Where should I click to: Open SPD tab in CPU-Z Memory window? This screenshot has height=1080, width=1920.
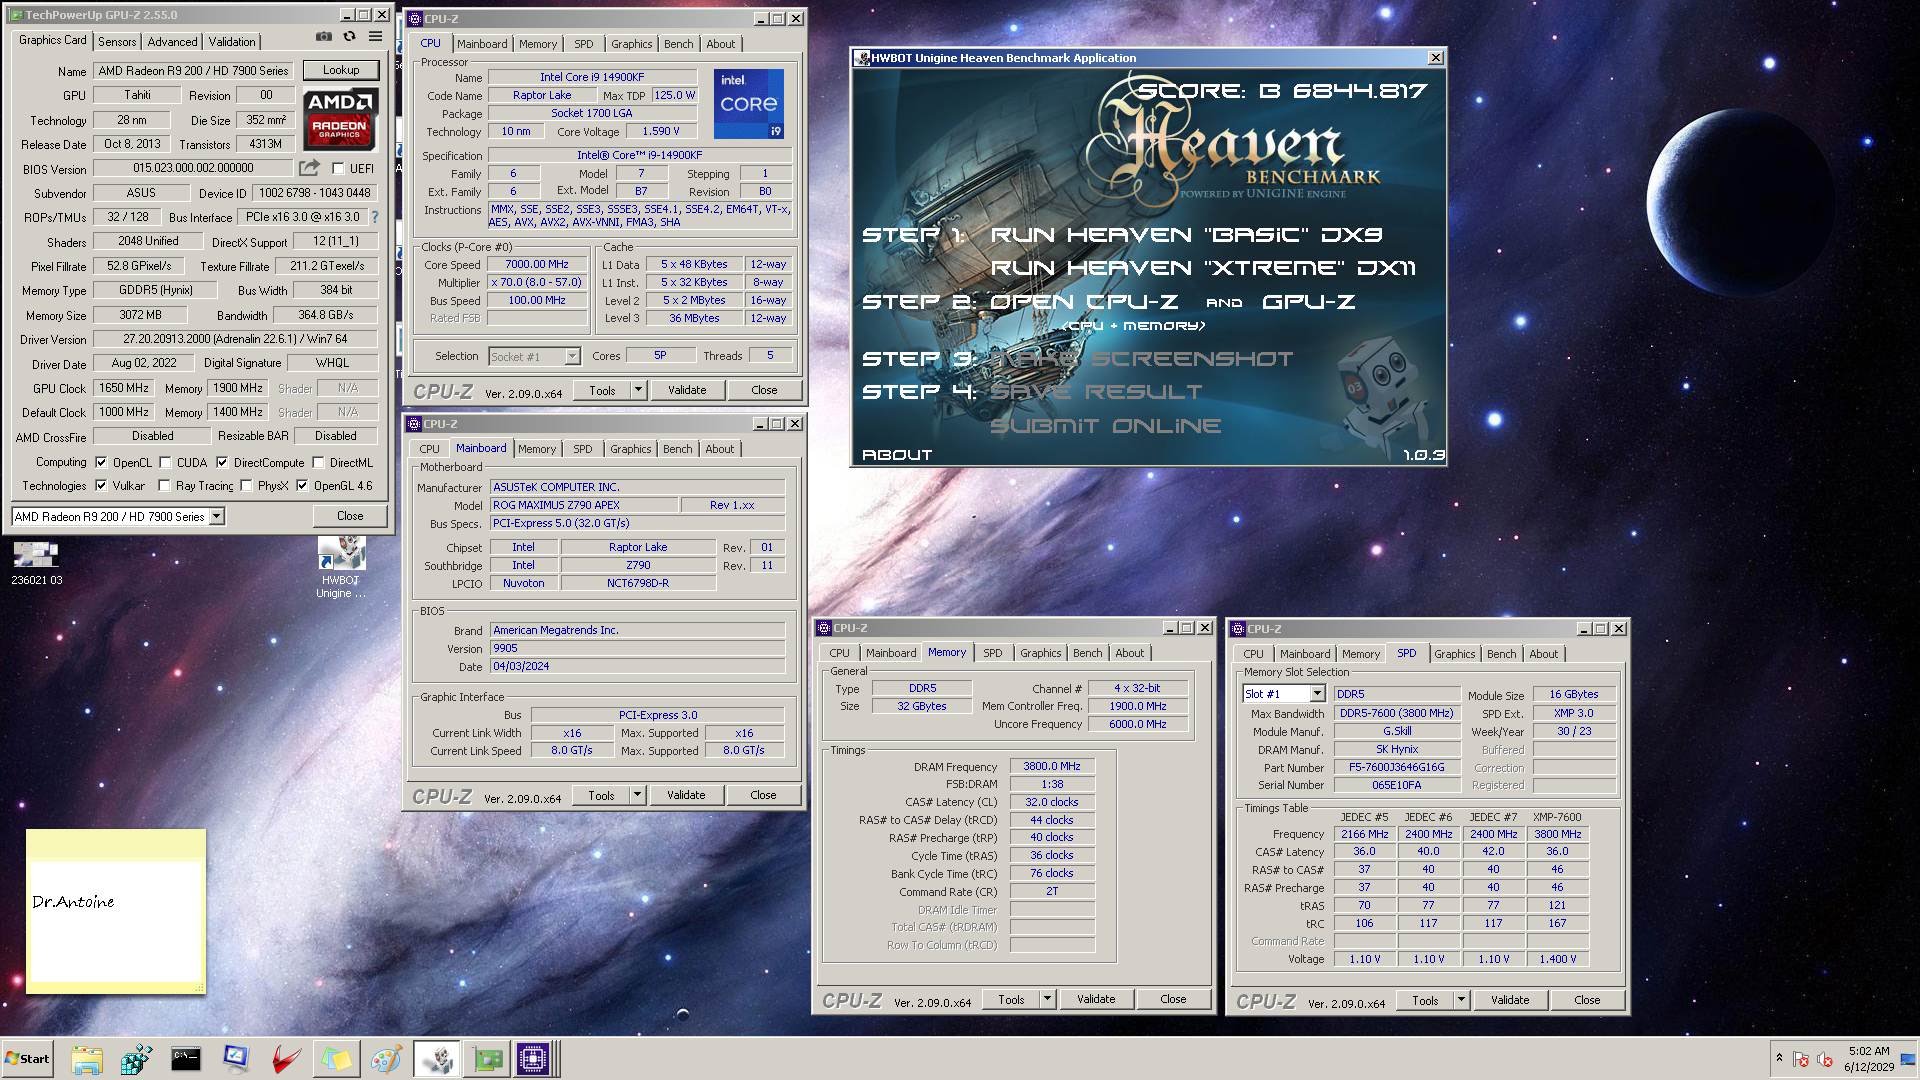[x=992, y=653]
